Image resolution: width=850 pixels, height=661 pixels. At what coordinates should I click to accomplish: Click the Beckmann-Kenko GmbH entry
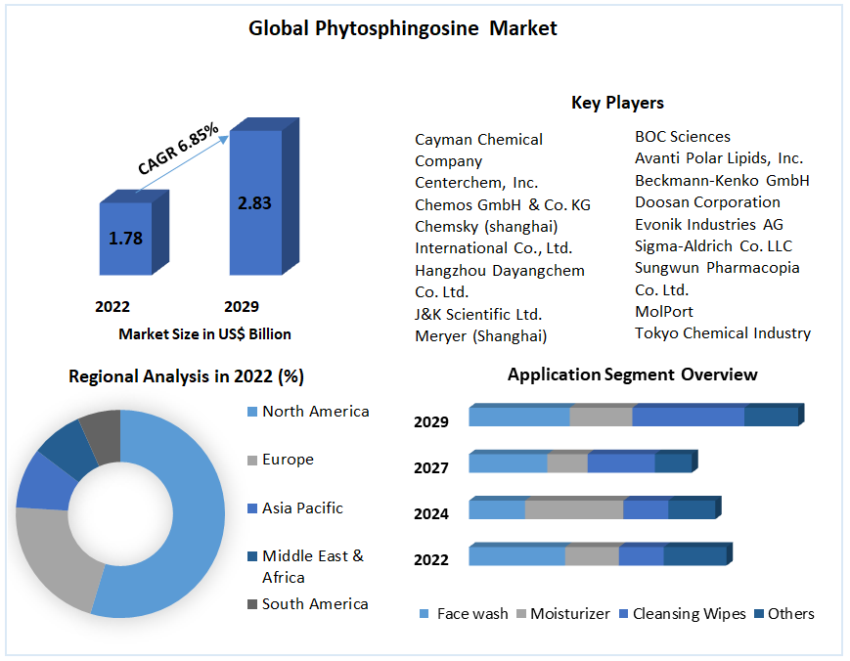722,181
